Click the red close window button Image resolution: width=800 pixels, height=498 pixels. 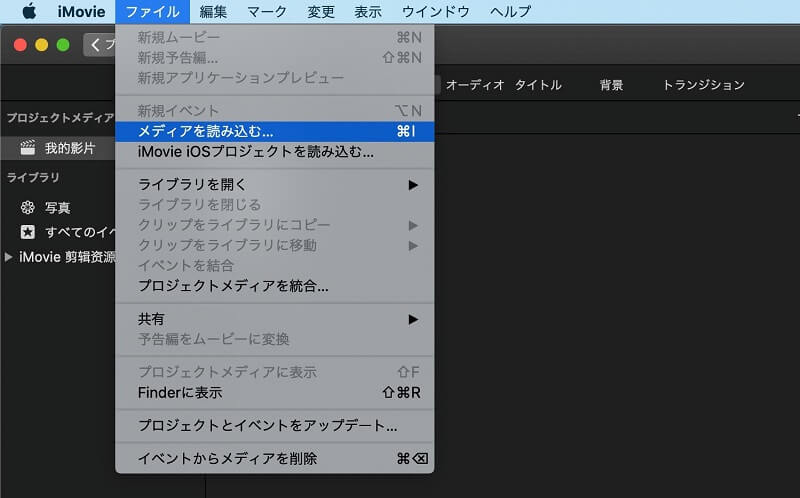click(x=20, y=45)
